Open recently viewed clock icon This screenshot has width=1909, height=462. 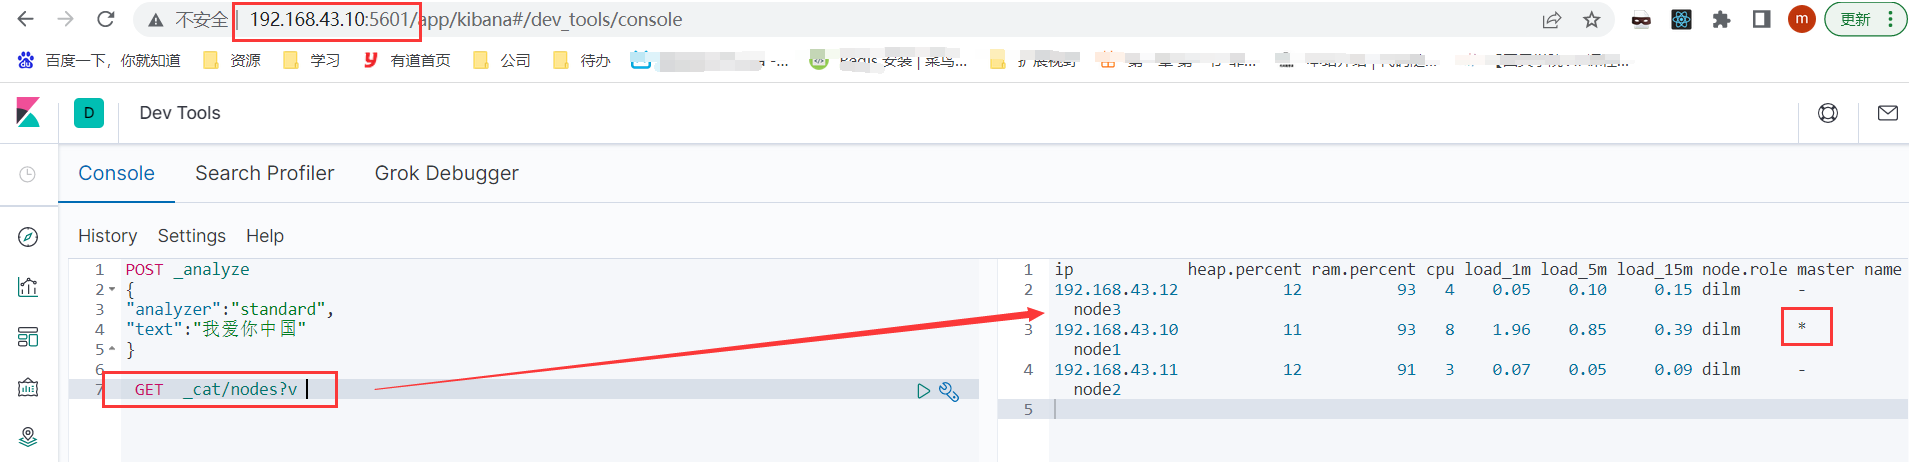28,174
